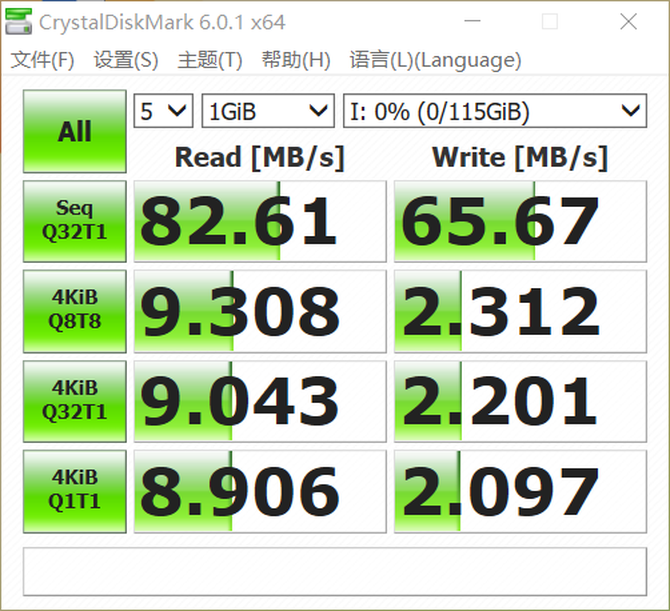The height and width of the screenshot is (611, 670).
Task: Run all benchmarks with the All button
Action: pos(75,132)
